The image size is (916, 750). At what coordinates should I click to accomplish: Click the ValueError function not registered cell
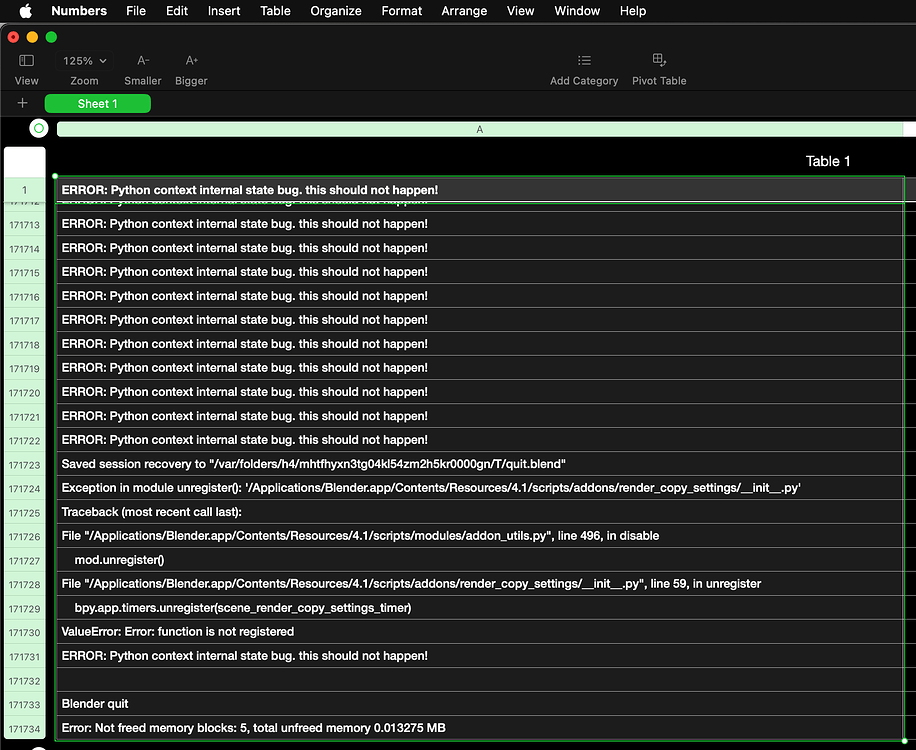(x=480, y=631)
